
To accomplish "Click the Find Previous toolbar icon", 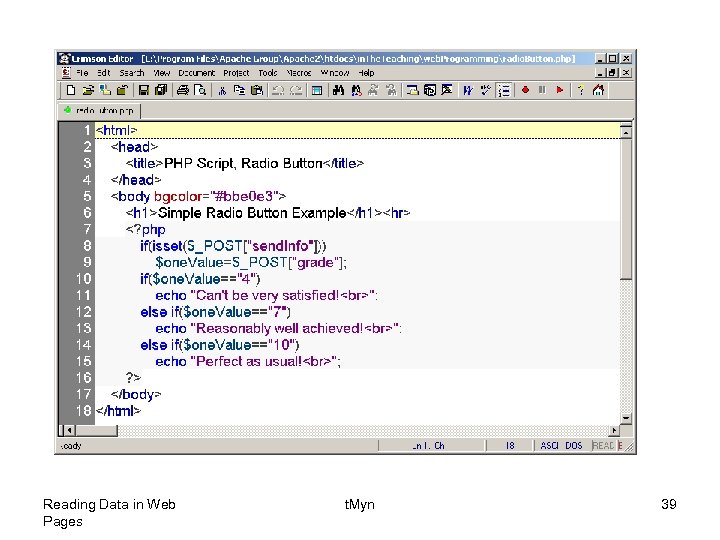I will 391,90.
